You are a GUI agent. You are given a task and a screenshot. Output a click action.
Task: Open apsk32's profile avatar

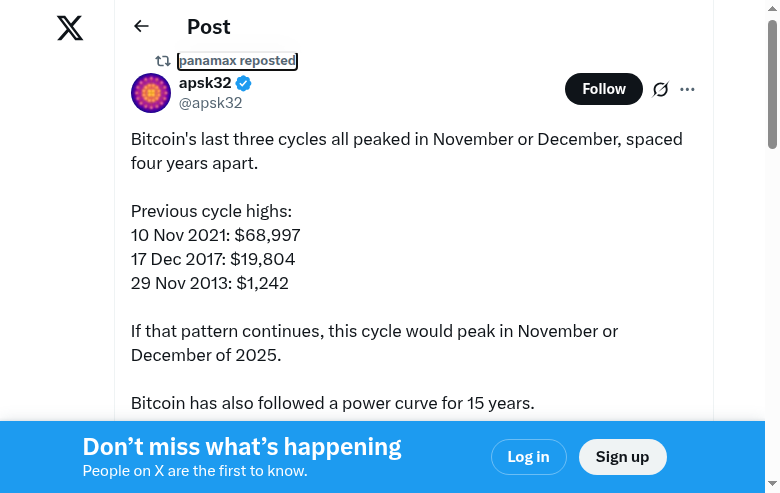pos(151,93)
